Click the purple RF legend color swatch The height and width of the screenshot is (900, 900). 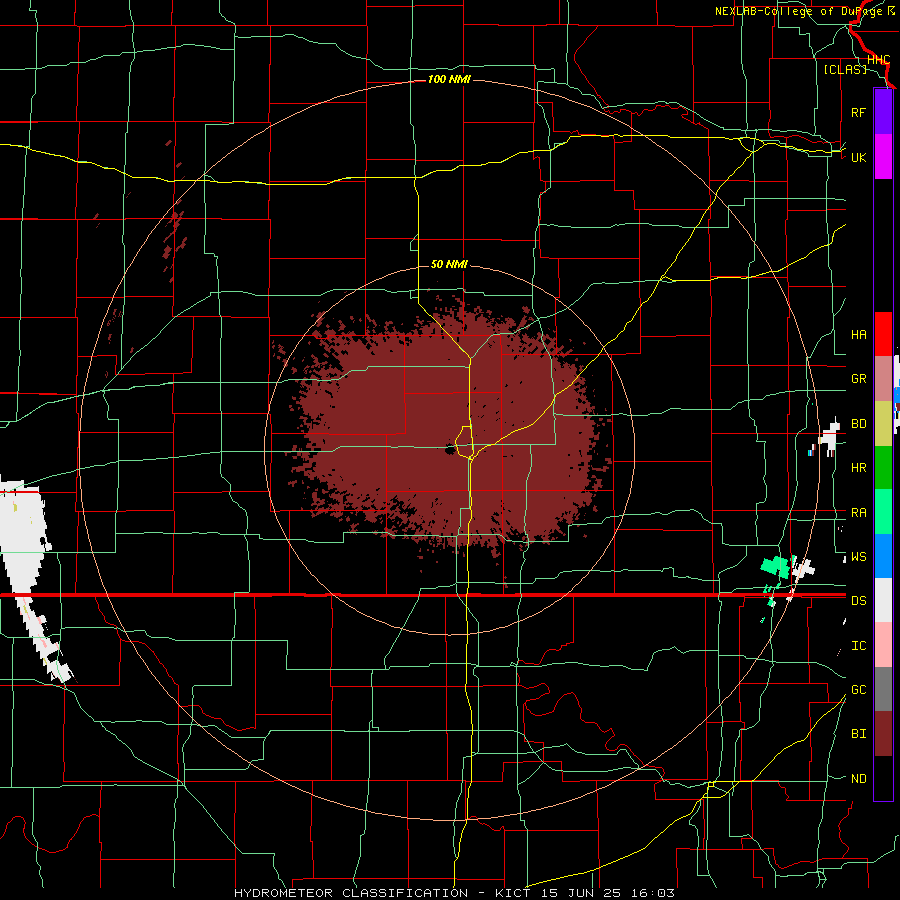tap(883, 112)
